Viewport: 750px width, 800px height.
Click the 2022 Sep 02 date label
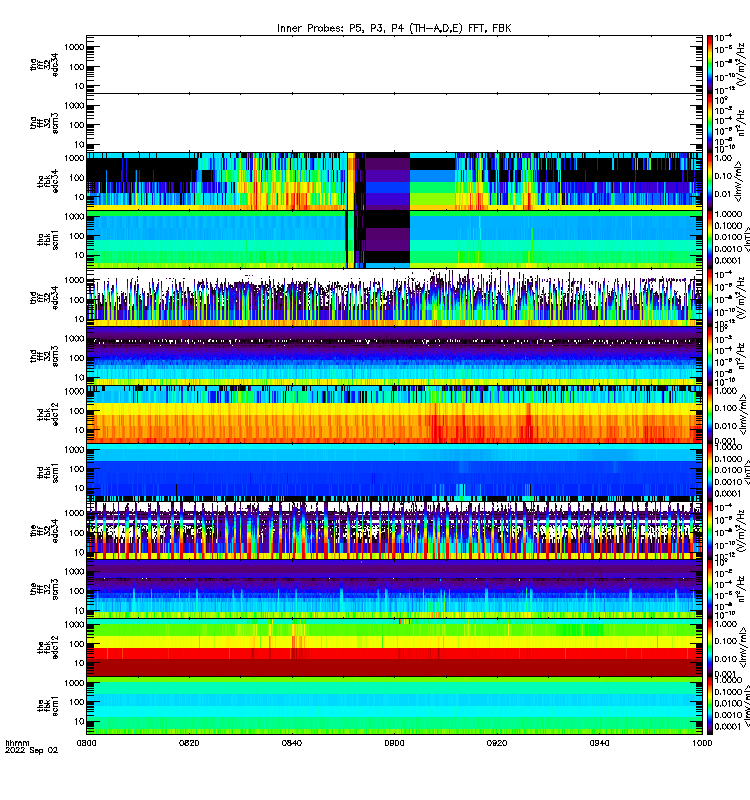coord(32,751)
